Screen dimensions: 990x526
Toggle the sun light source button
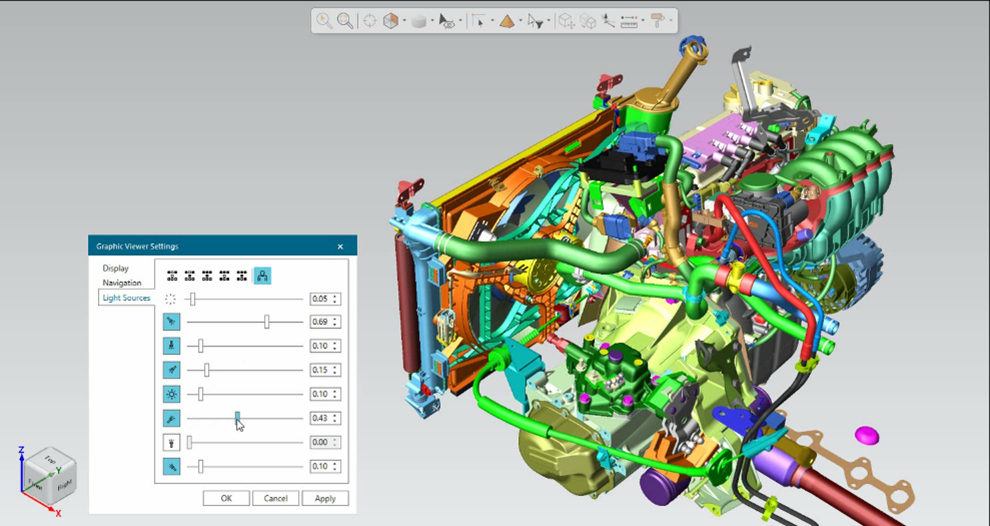click(x=172, y=394)
